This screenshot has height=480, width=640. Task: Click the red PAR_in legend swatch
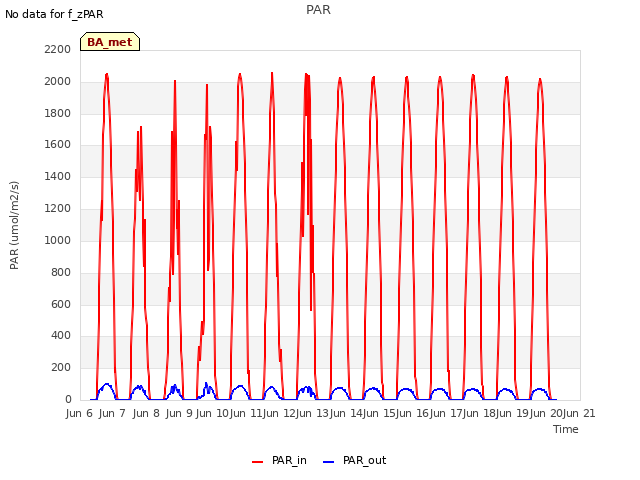(x=258, y=462)
